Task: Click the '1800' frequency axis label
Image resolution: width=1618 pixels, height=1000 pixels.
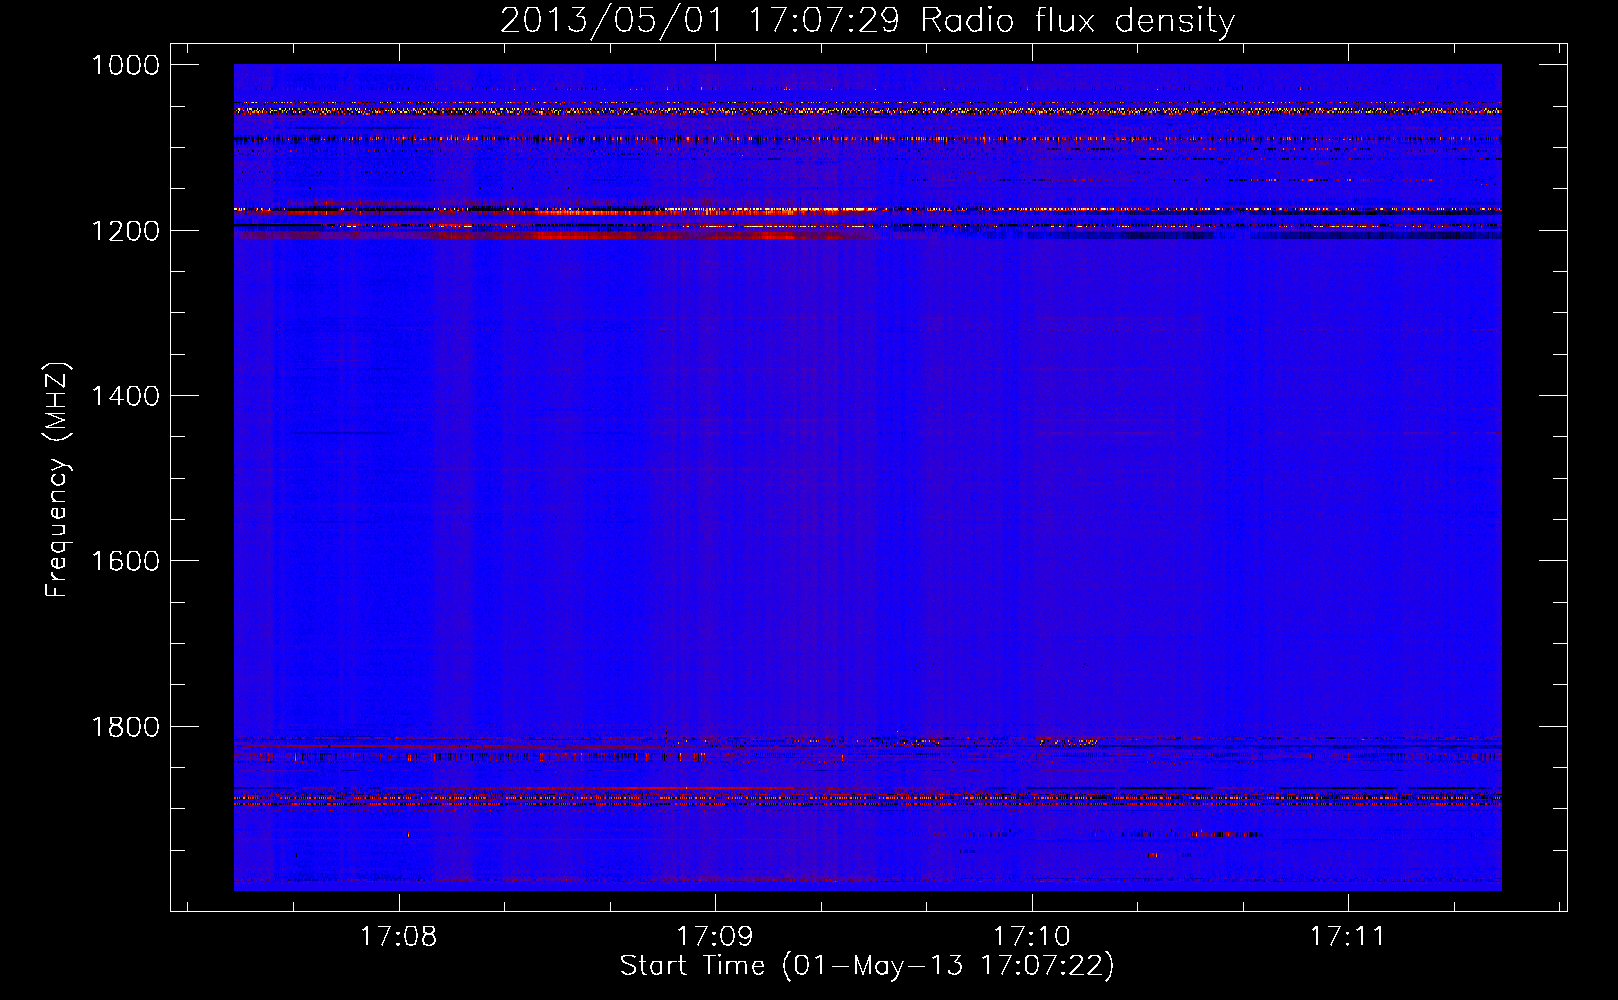Action: [125, 727]
